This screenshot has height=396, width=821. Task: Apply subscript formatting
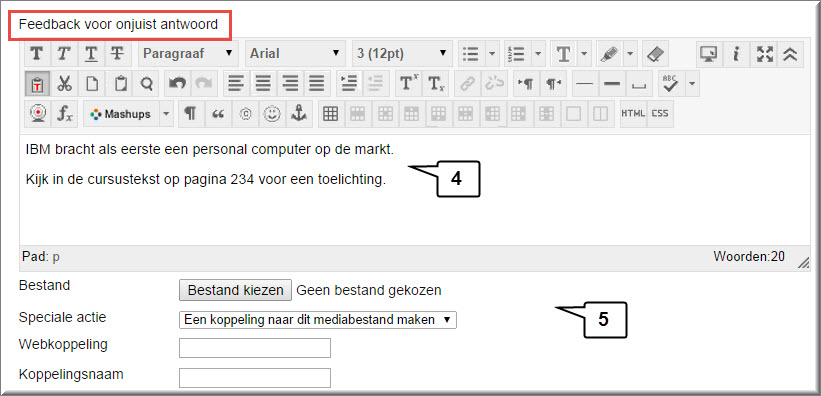(x=436, y=84)
